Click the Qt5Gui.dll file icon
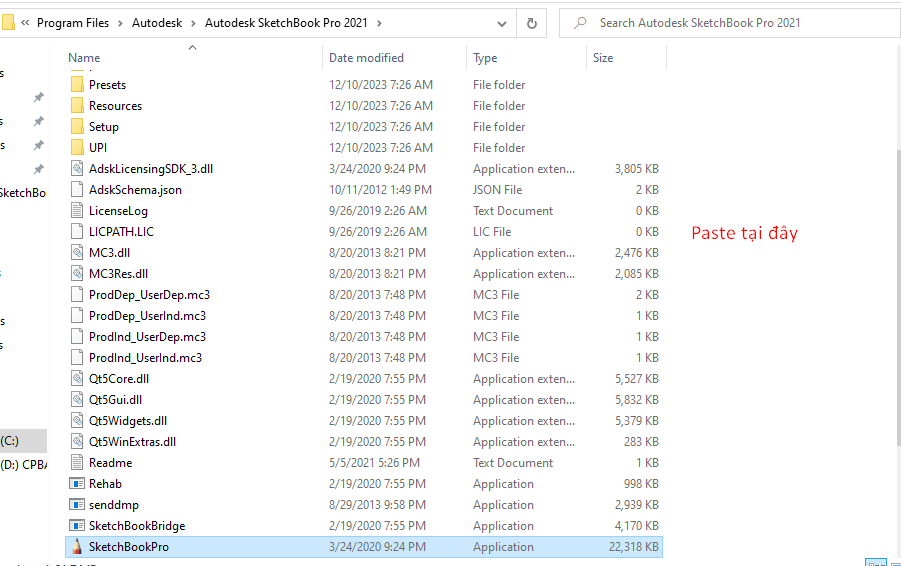This screenshot has width=901, height=566. tap(77, 399)
